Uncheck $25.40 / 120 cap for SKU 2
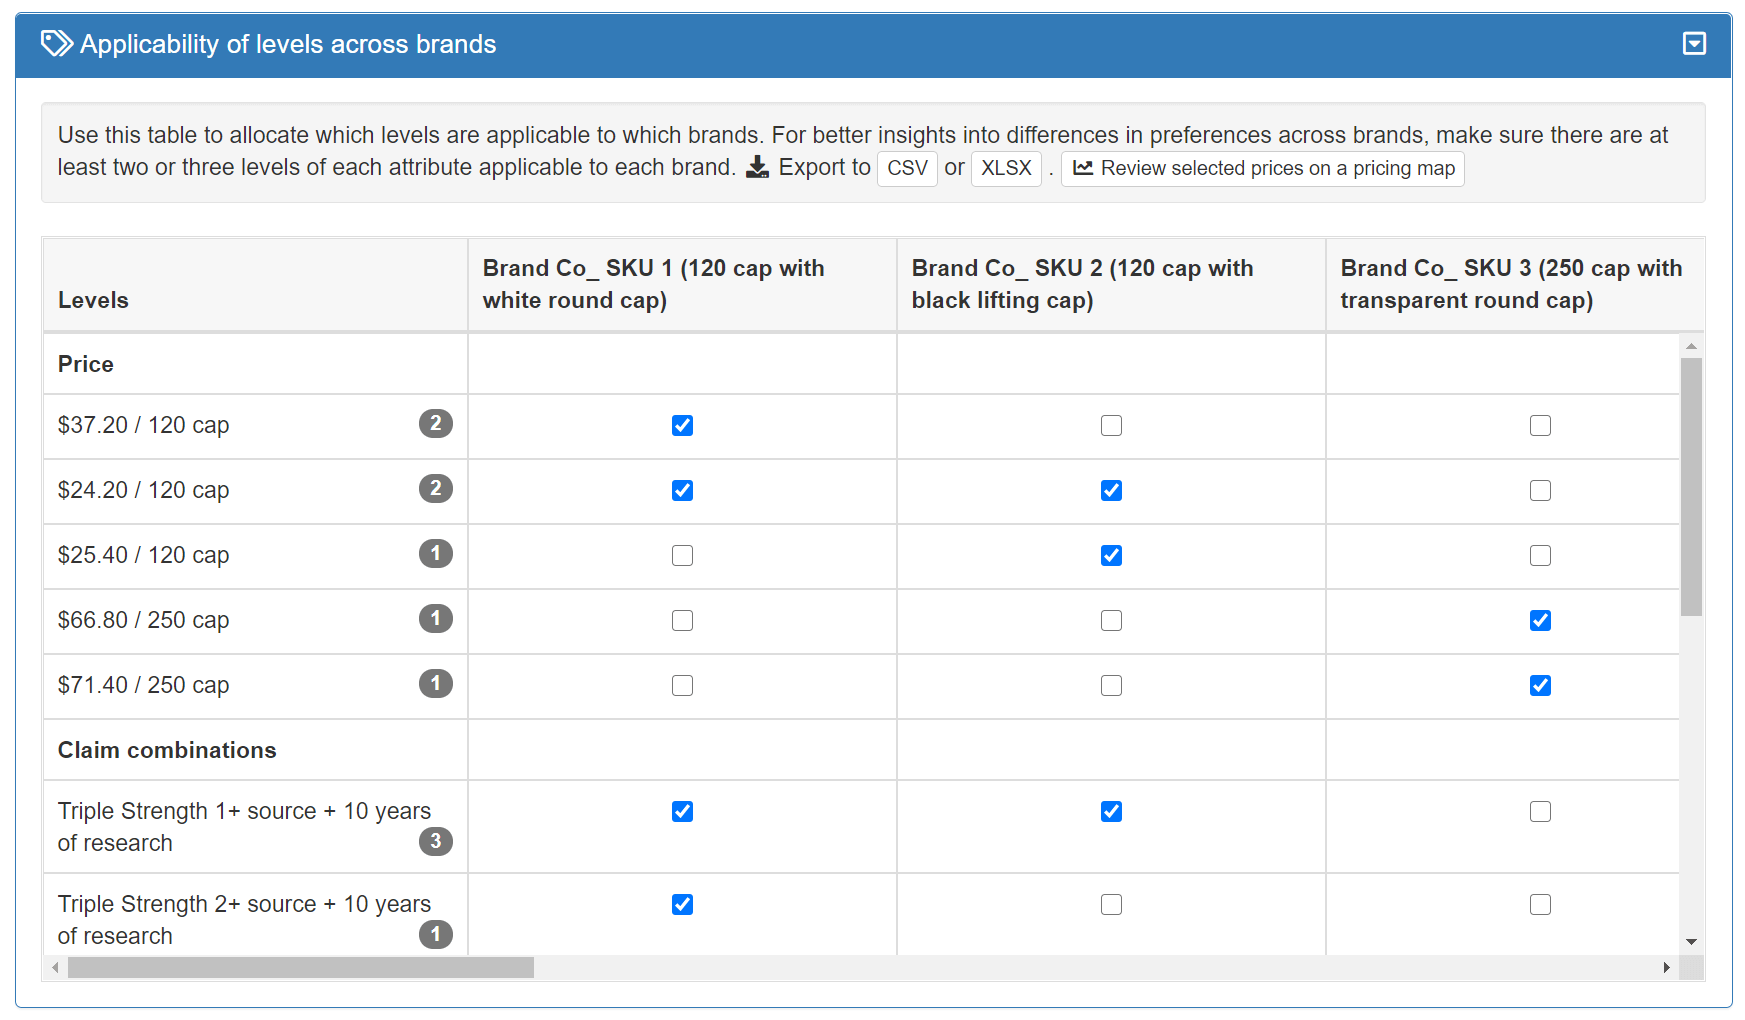The height and width of the screenshot is (1020, 1745). point(1111,555)
